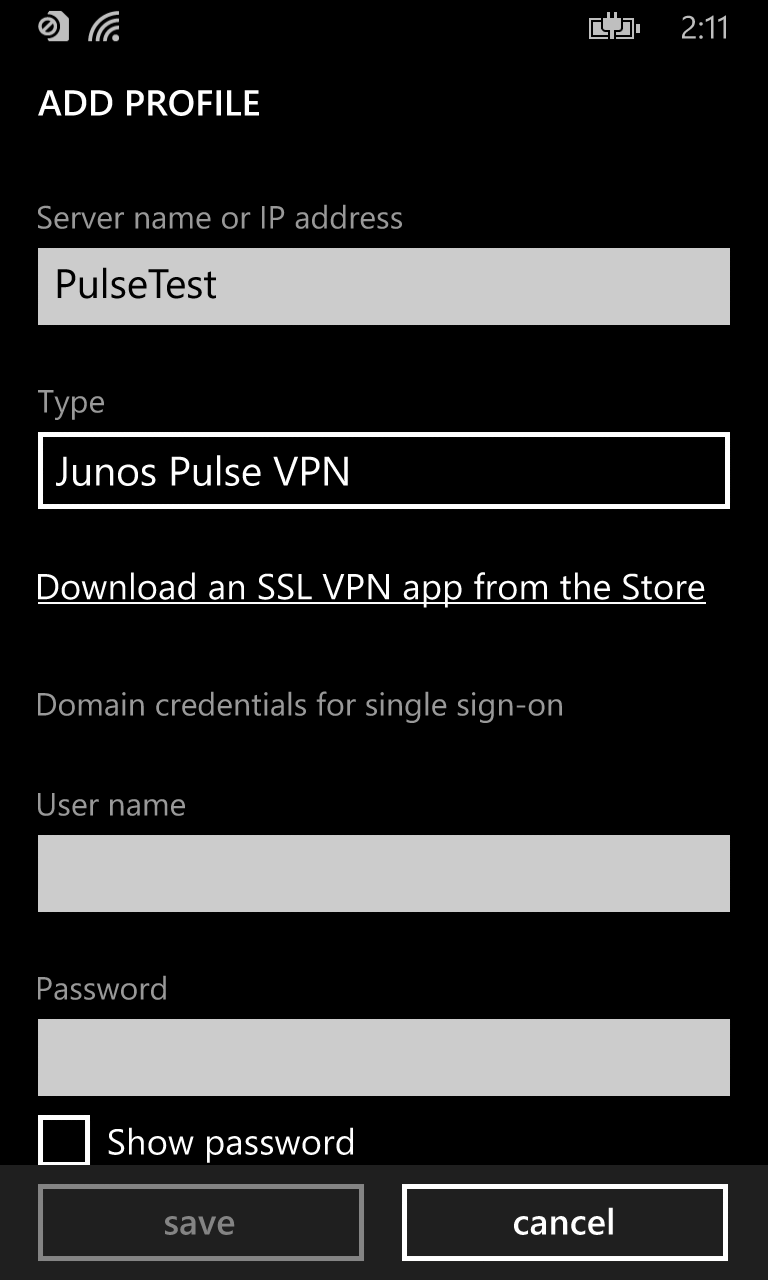
Task: Open the Junos Pulse VPN type dropdown
Action: click(x=383, y=471)
